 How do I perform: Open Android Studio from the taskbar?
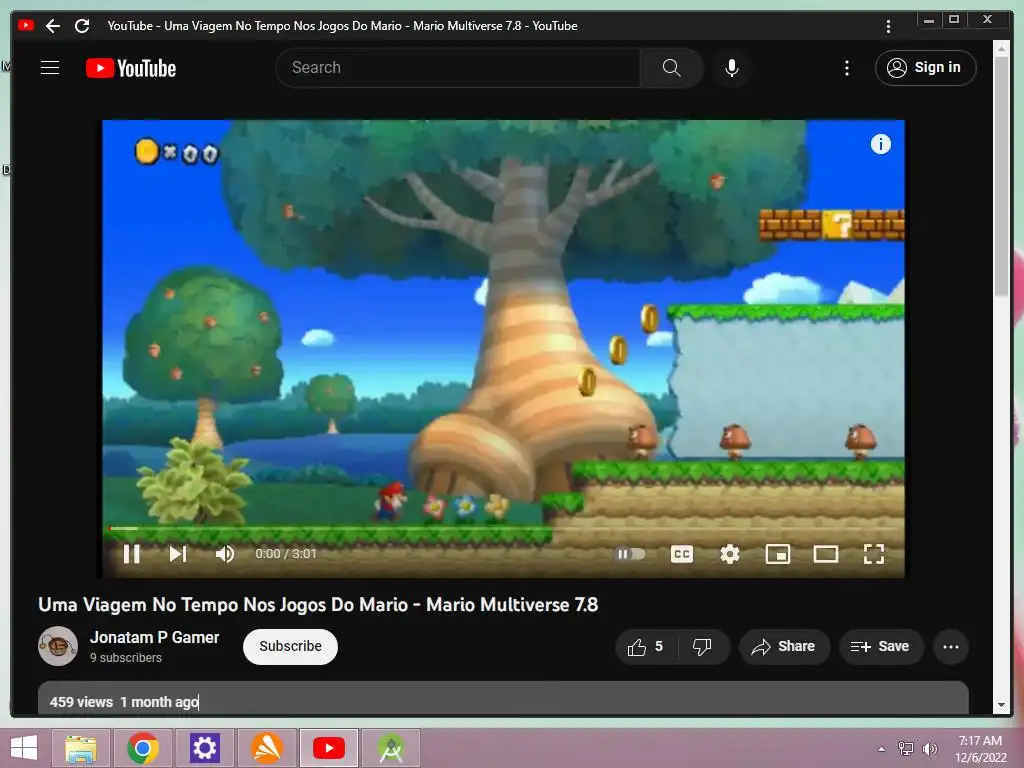391,748
